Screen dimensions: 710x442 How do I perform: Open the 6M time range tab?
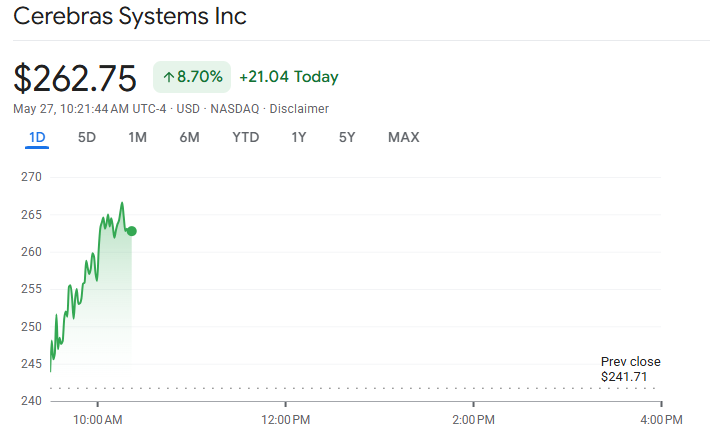coord(189,137)
